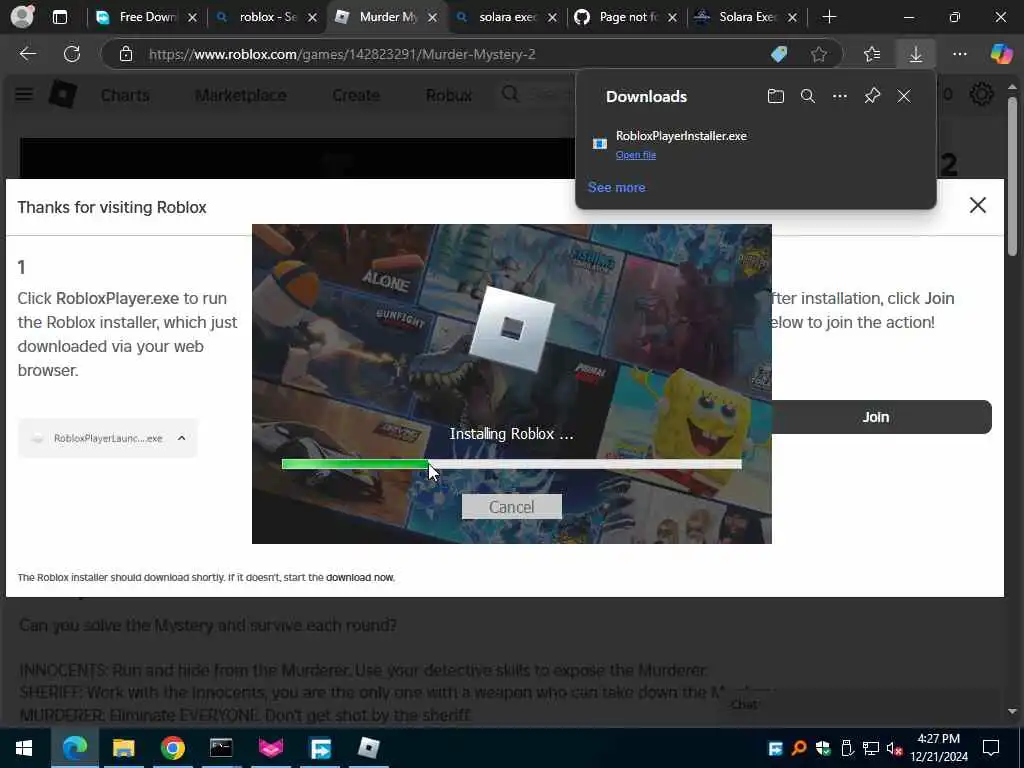
Task: Open the favorites list icon
Action: 872,54
